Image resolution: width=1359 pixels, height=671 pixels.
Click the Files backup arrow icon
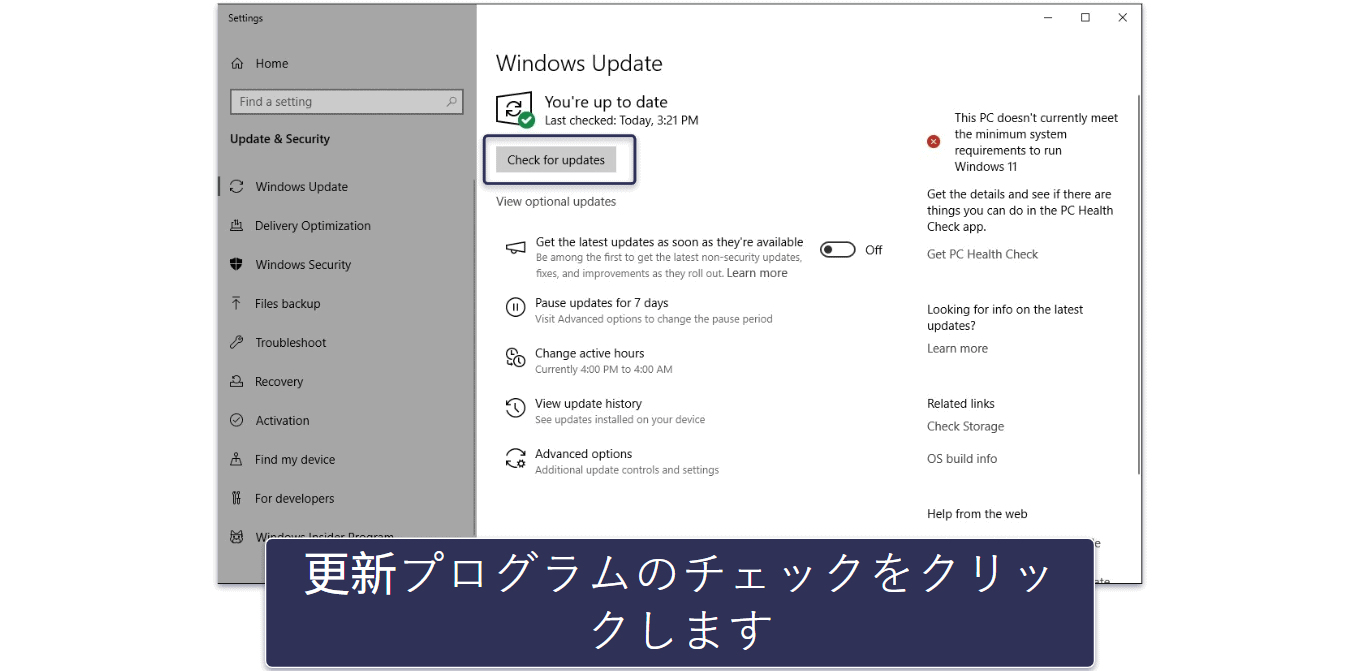click(237, 304)
